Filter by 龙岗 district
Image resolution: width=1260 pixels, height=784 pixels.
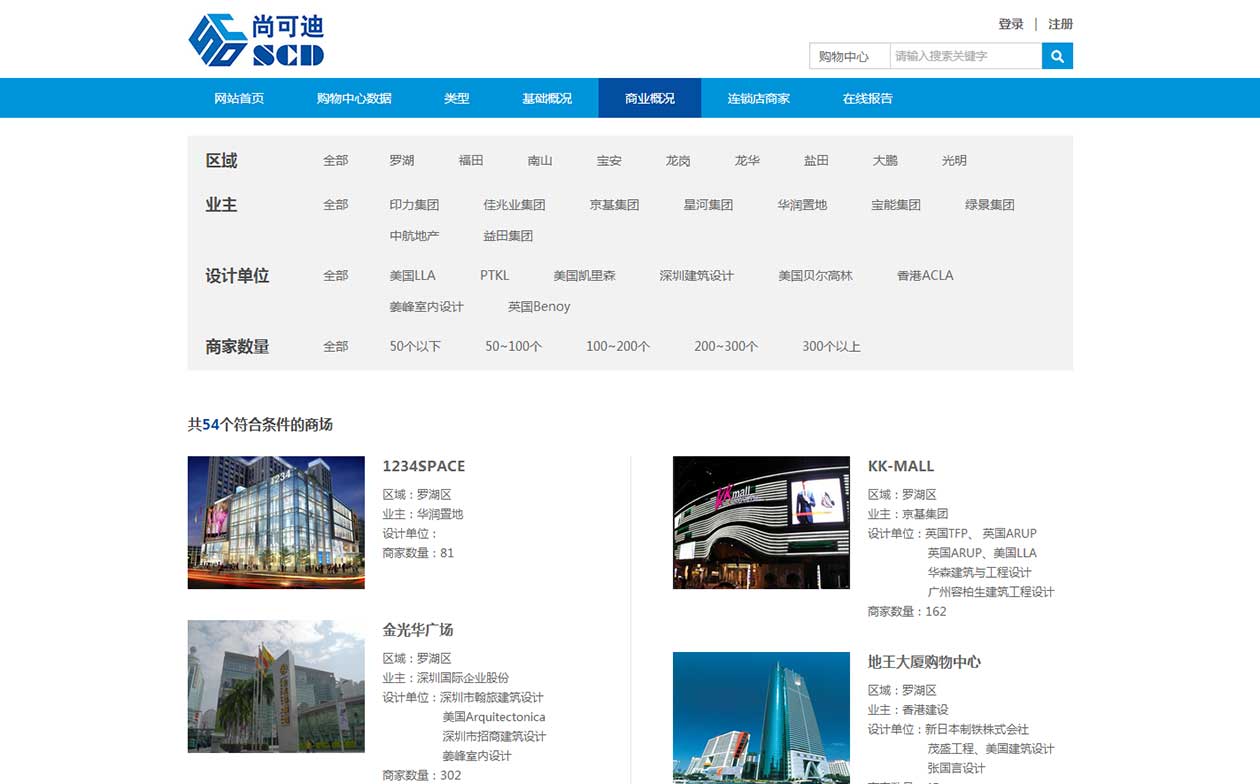tap(678, 160)
